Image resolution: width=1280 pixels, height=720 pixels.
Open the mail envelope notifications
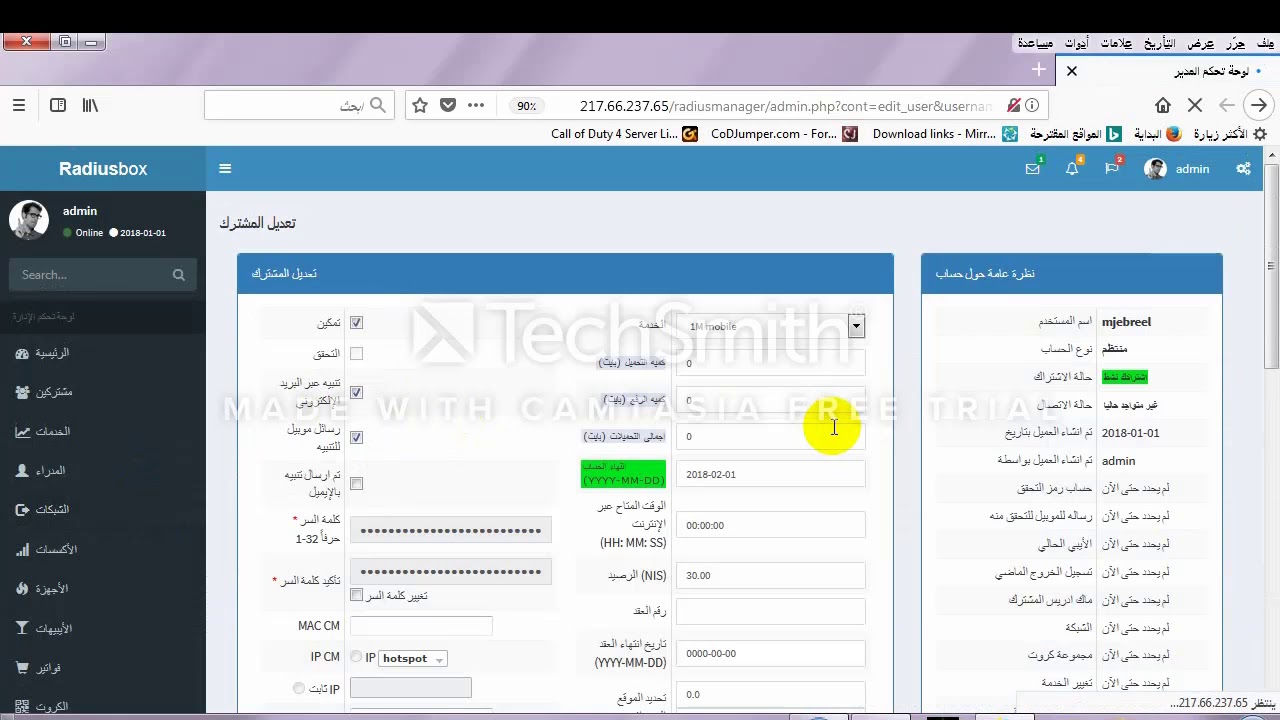[1033, 169]
